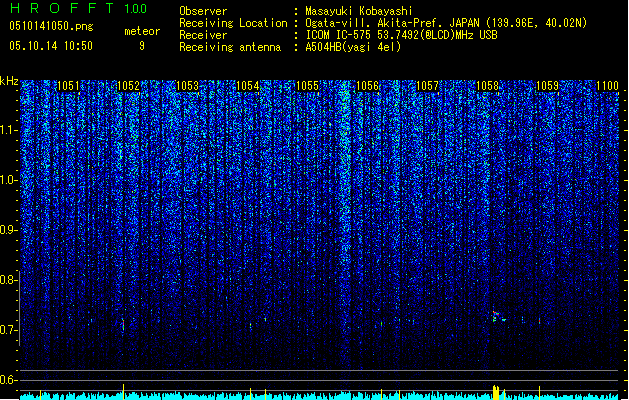Select the date stamp 05.10.14 10:50
629x400 pixels.
point(51,46)
